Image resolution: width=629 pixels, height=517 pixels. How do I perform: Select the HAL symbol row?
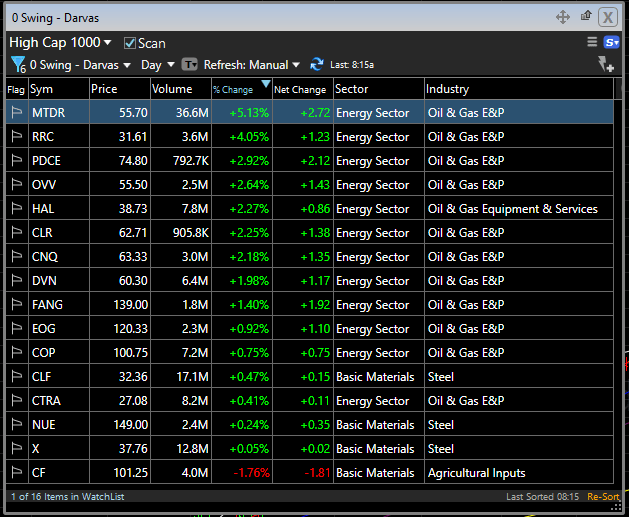click(43, 209)
